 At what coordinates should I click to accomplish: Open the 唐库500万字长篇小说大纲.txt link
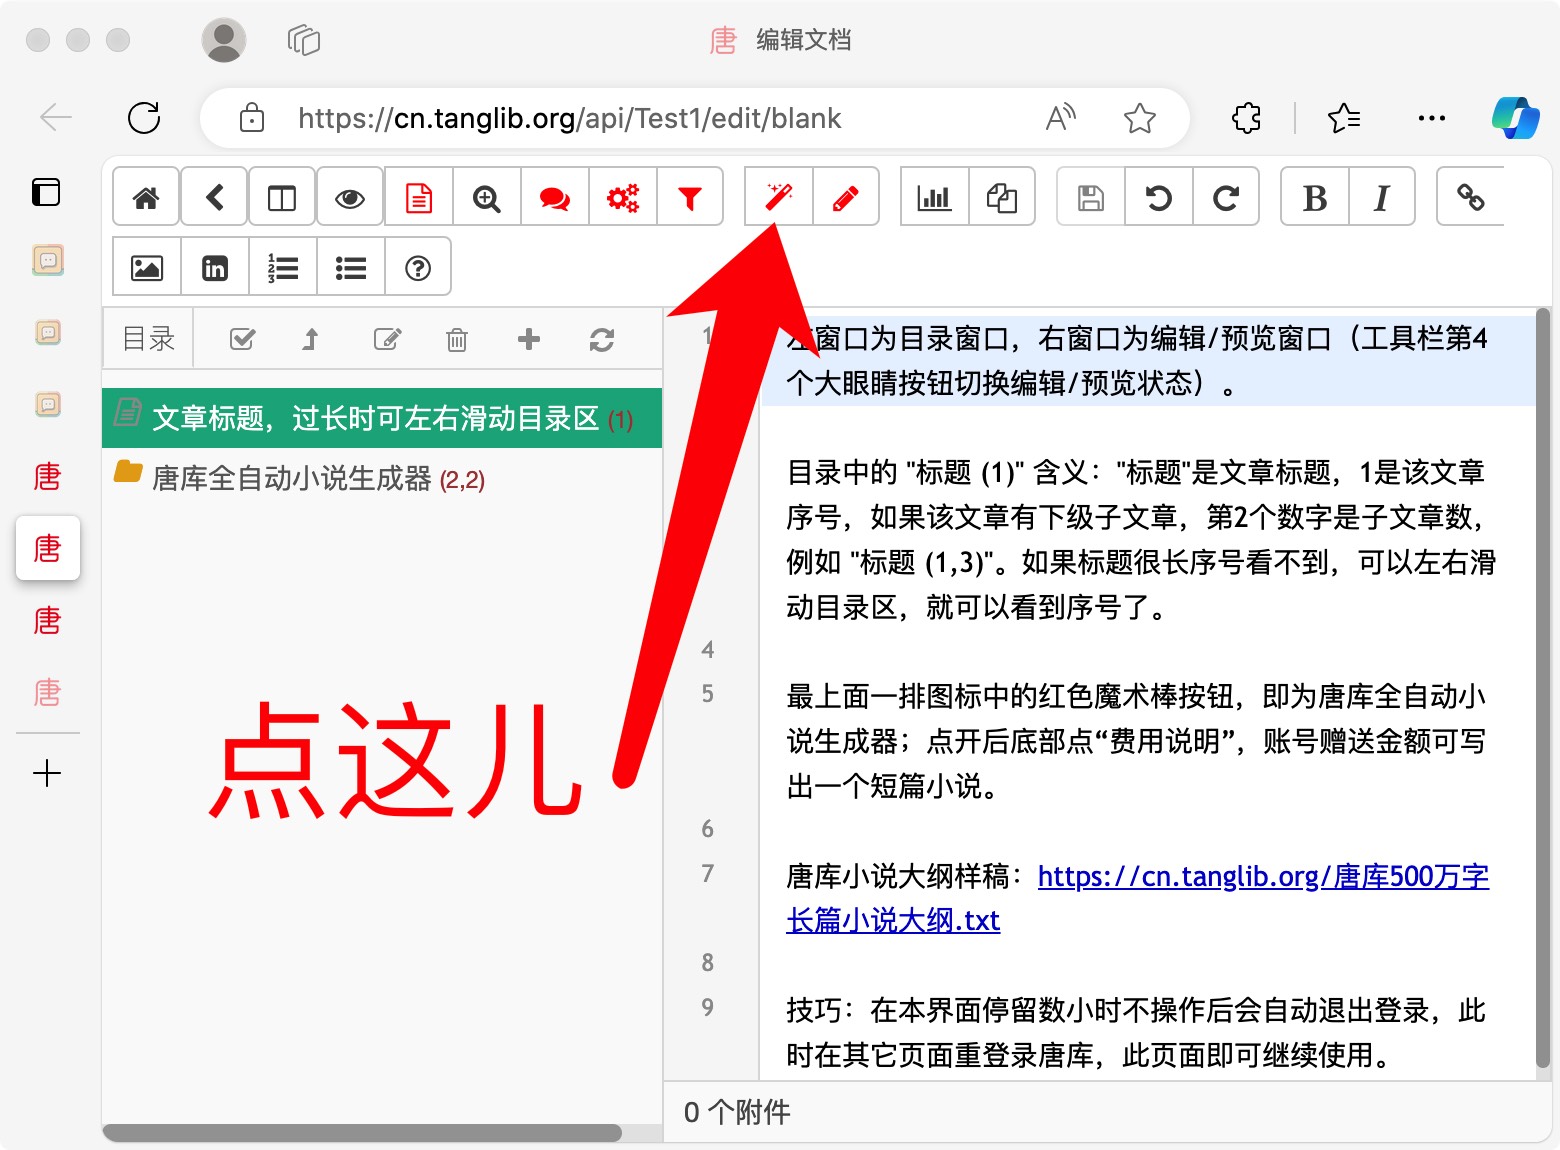tap(1138, 898)
